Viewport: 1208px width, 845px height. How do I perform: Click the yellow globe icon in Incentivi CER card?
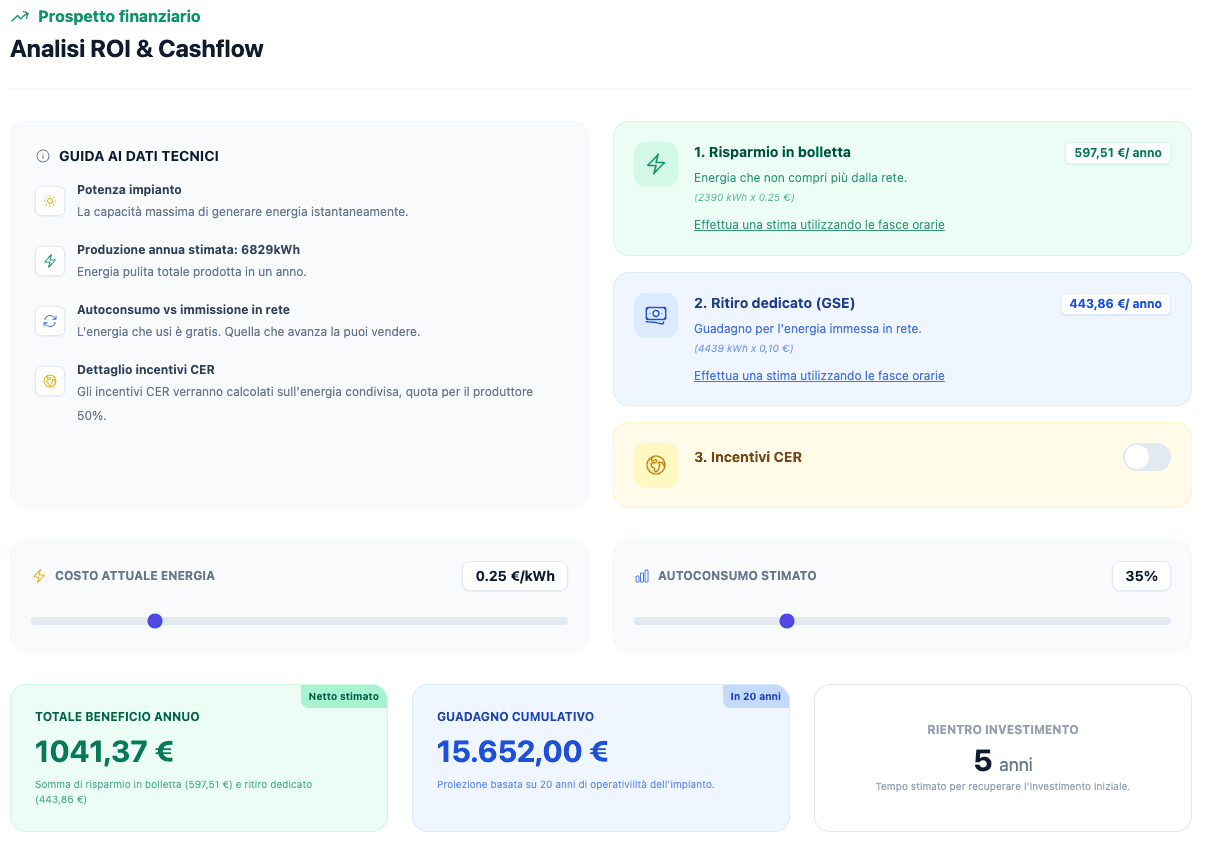click(656, 465)
